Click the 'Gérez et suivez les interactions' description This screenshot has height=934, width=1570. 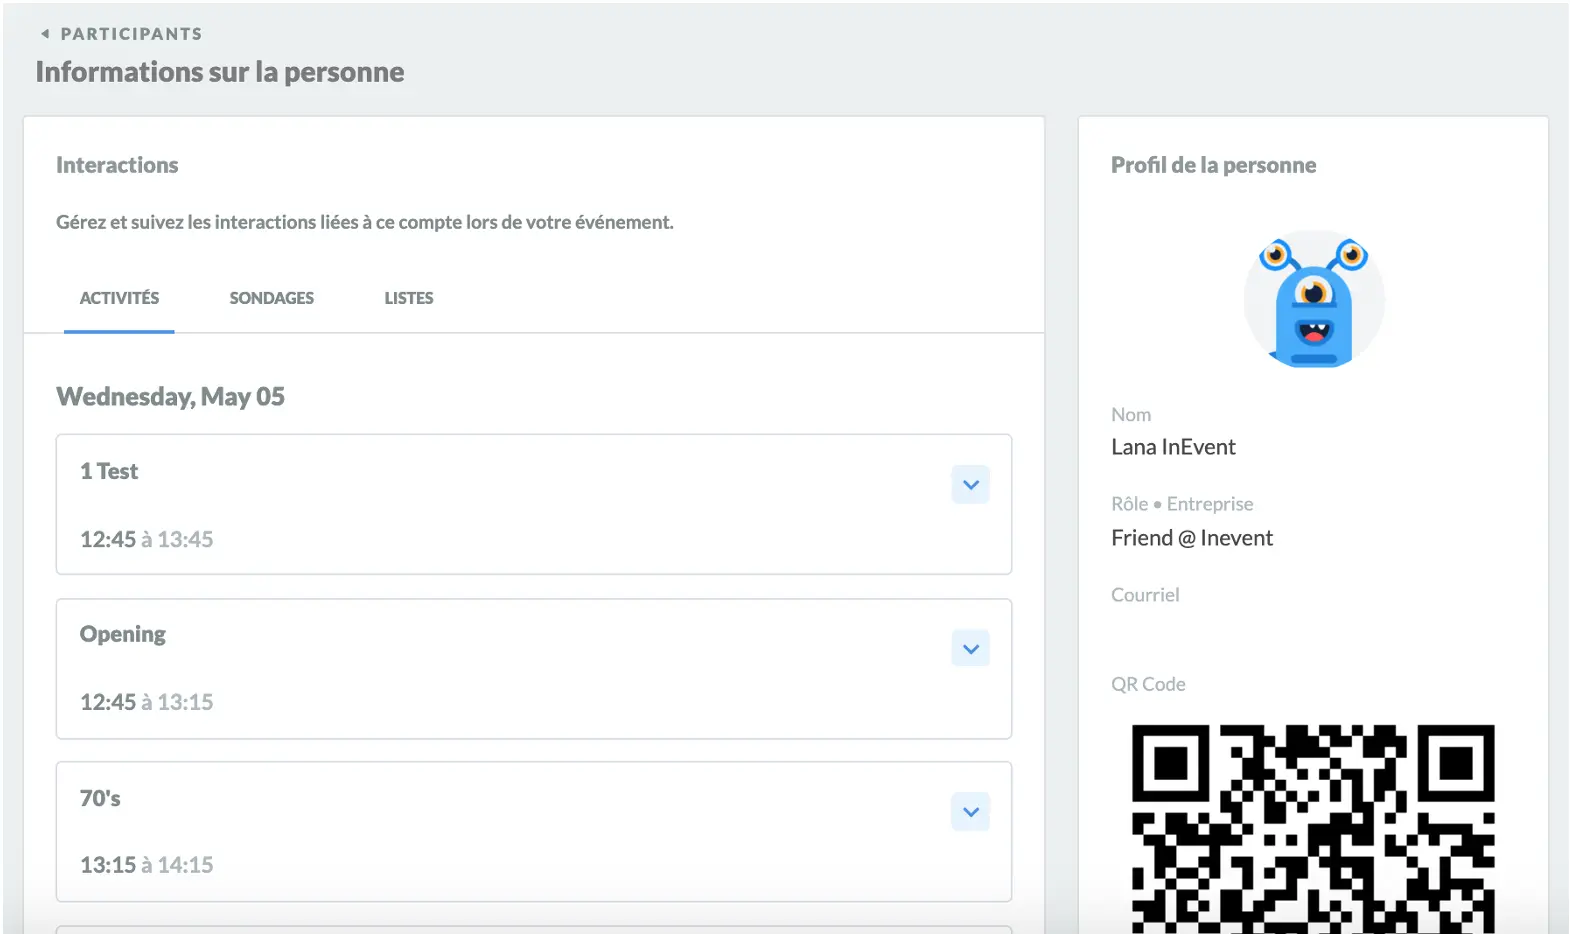coord(365,222)
